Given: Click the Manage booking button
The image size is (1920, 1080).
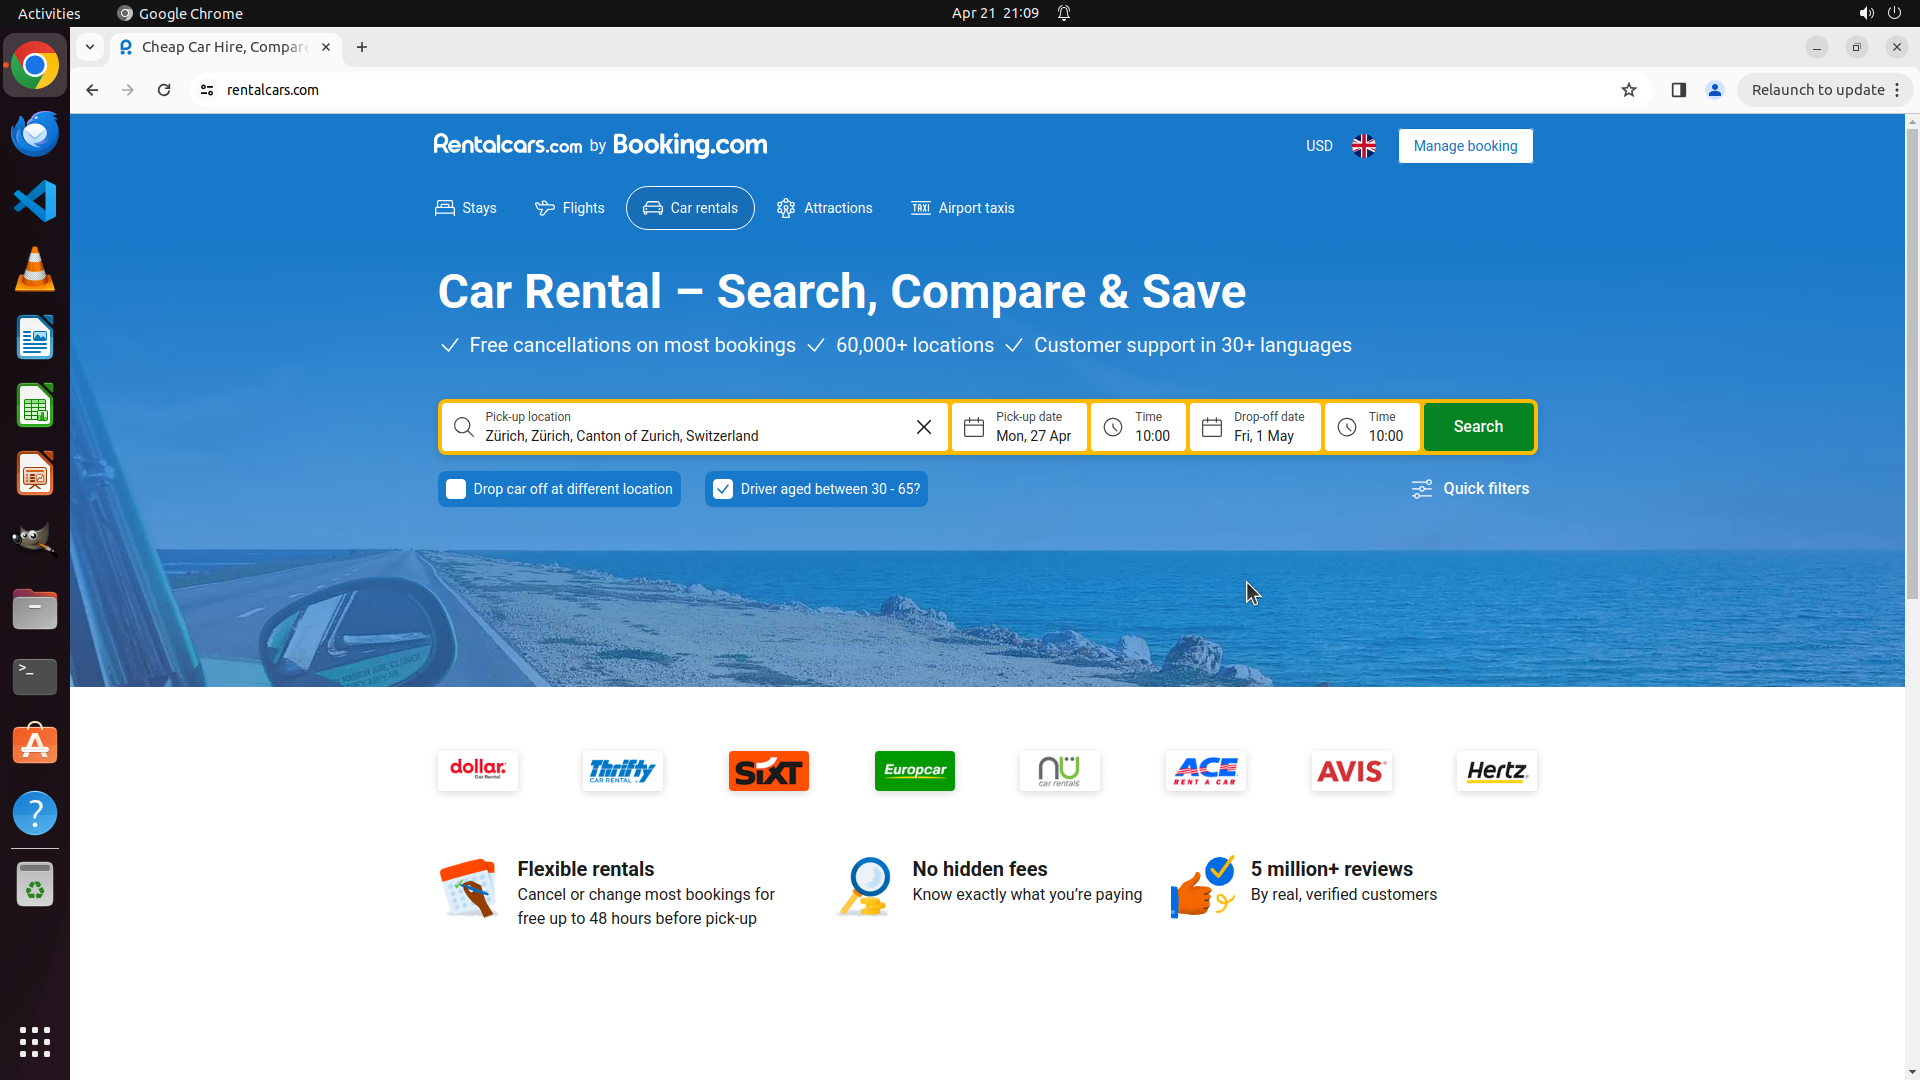Looking at the screenshot, I should (x=1465, y=146).
